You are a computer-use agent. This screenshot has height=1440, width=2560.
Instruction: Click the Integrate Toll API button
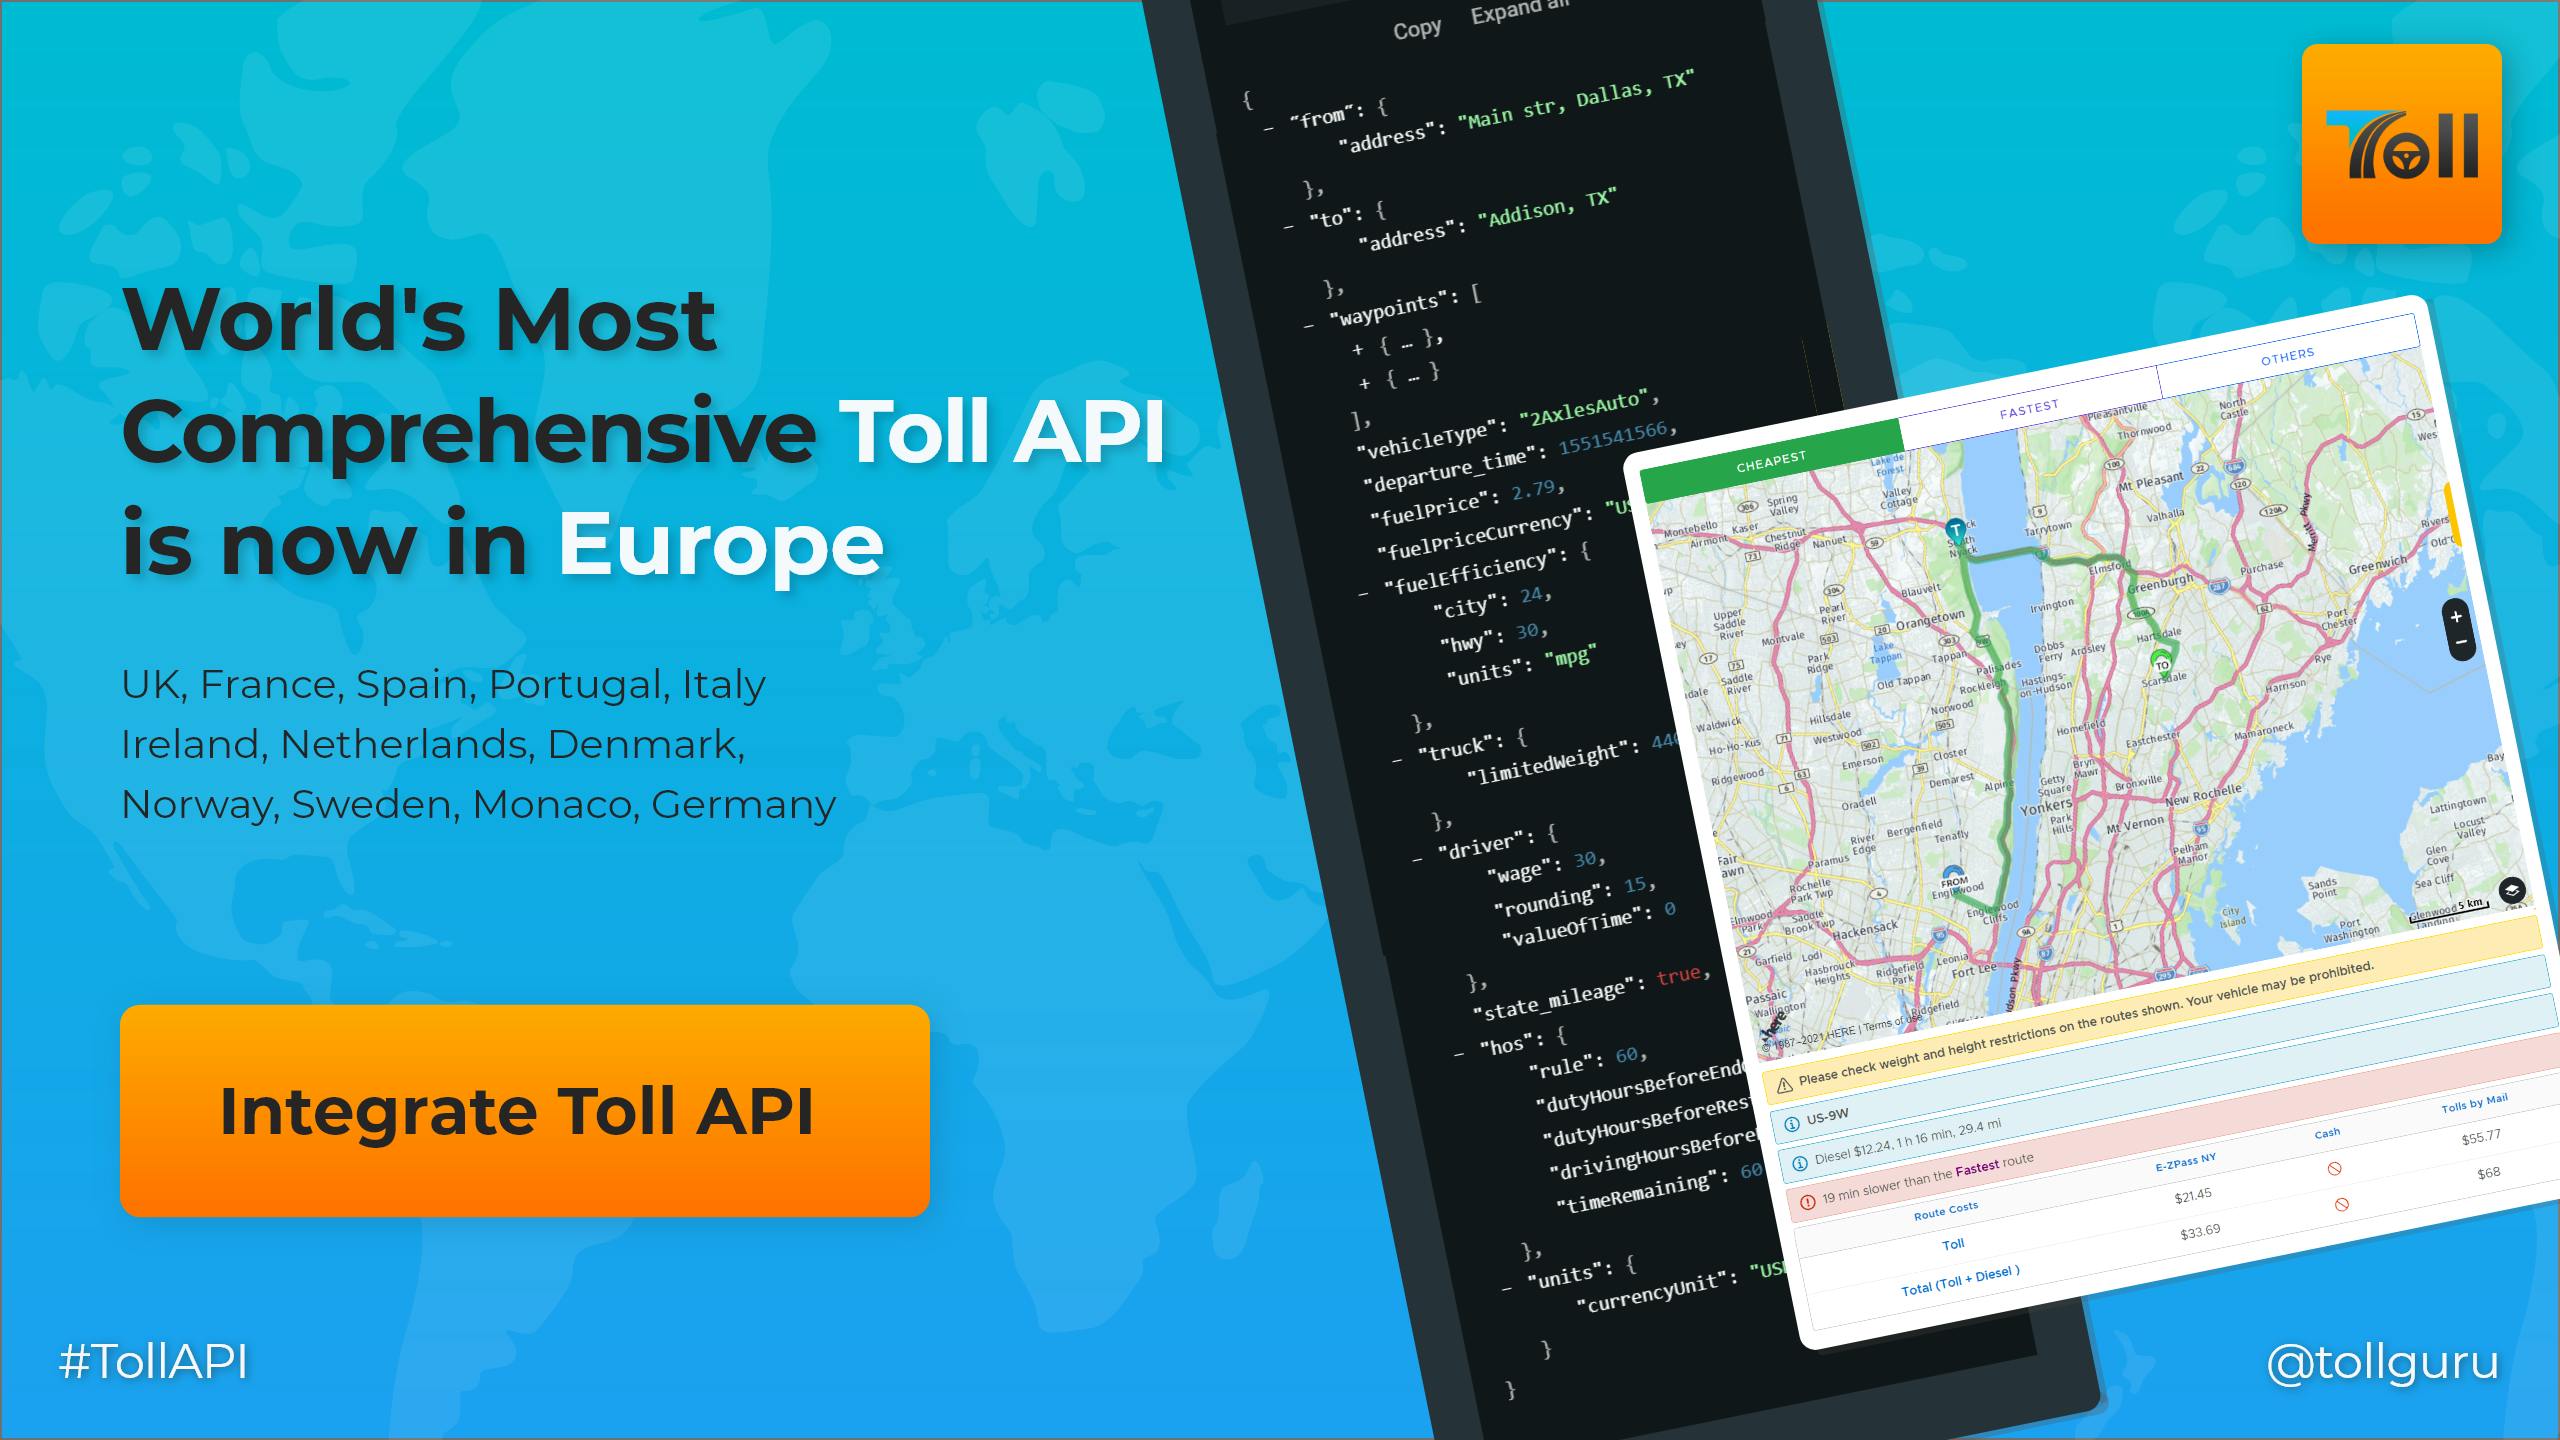pos(525,1111)
